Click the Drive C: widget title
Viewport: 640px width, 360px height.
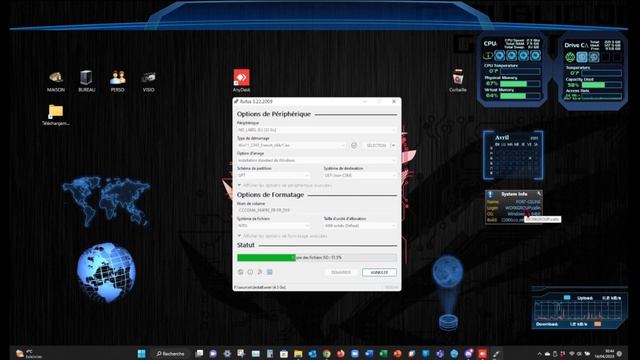click(576, 45)
